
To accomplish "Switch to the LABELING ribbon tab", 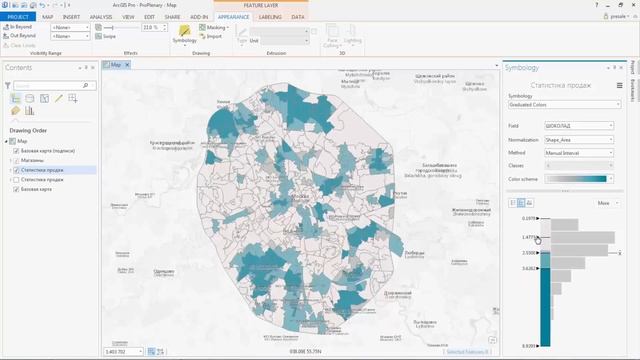I will coord(270,17).
